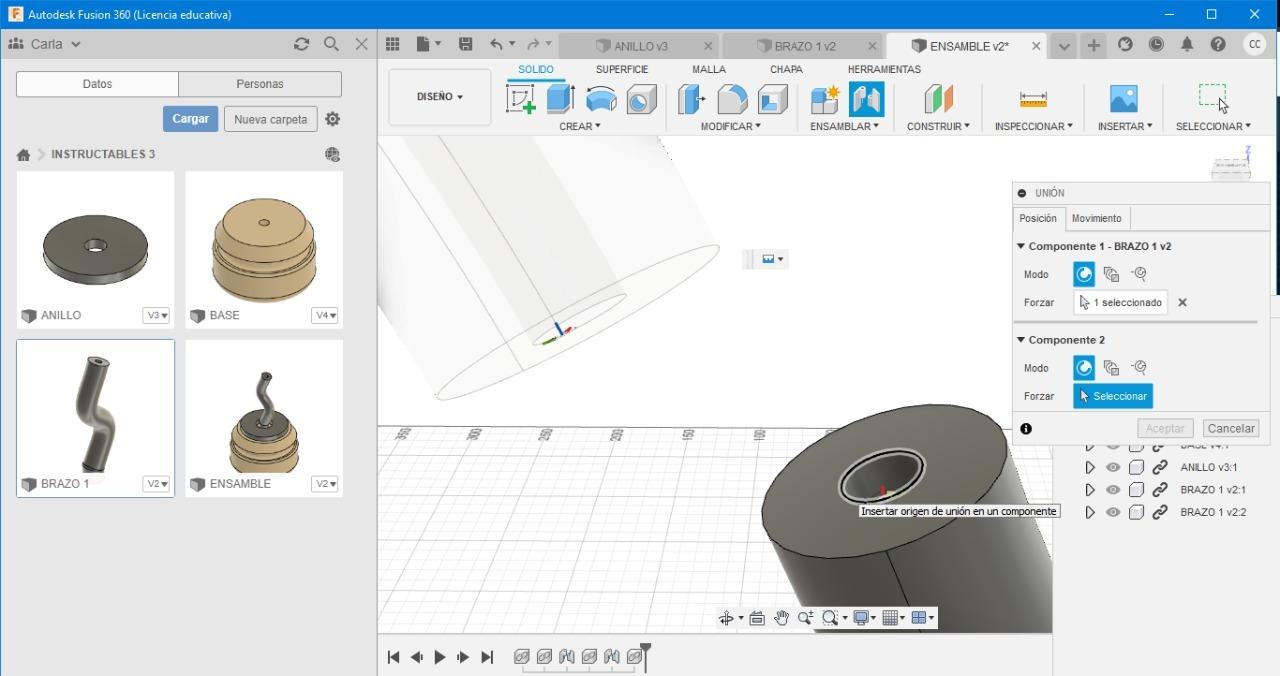Image resolution: width=1280 pixels, height=676 pixels.
Task: Open notifications bell
Action: click(1187, 44)
